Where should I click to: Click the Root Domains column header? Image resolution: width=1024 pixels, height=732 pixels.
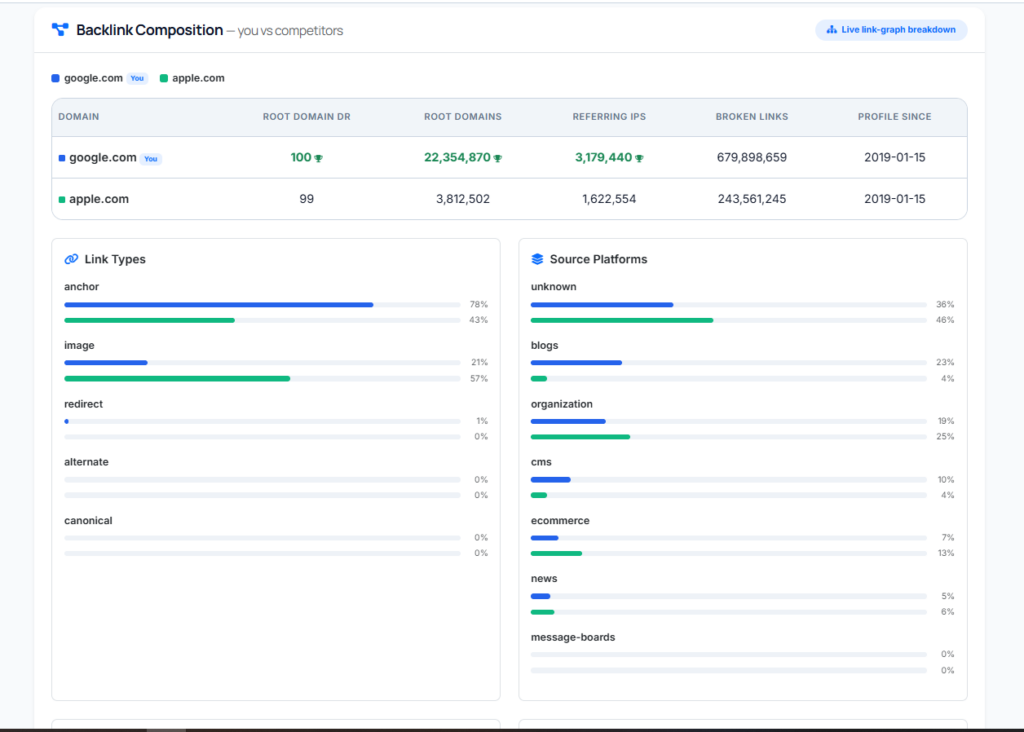point(462,117)
